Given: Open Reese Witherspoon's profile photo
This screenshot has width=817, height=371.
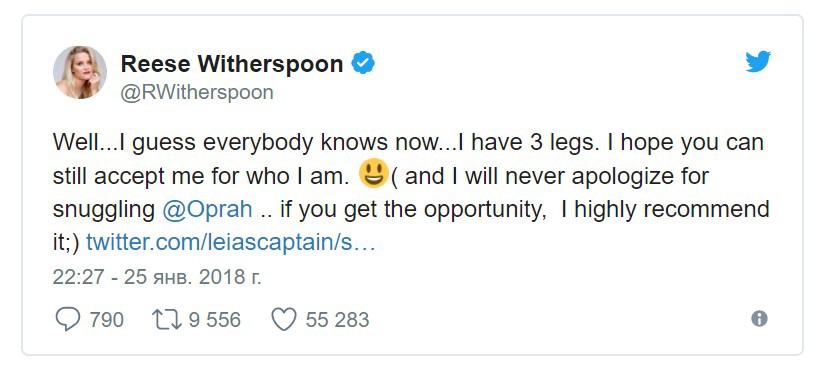Looking at the screenshot, I should pos(80,72).
